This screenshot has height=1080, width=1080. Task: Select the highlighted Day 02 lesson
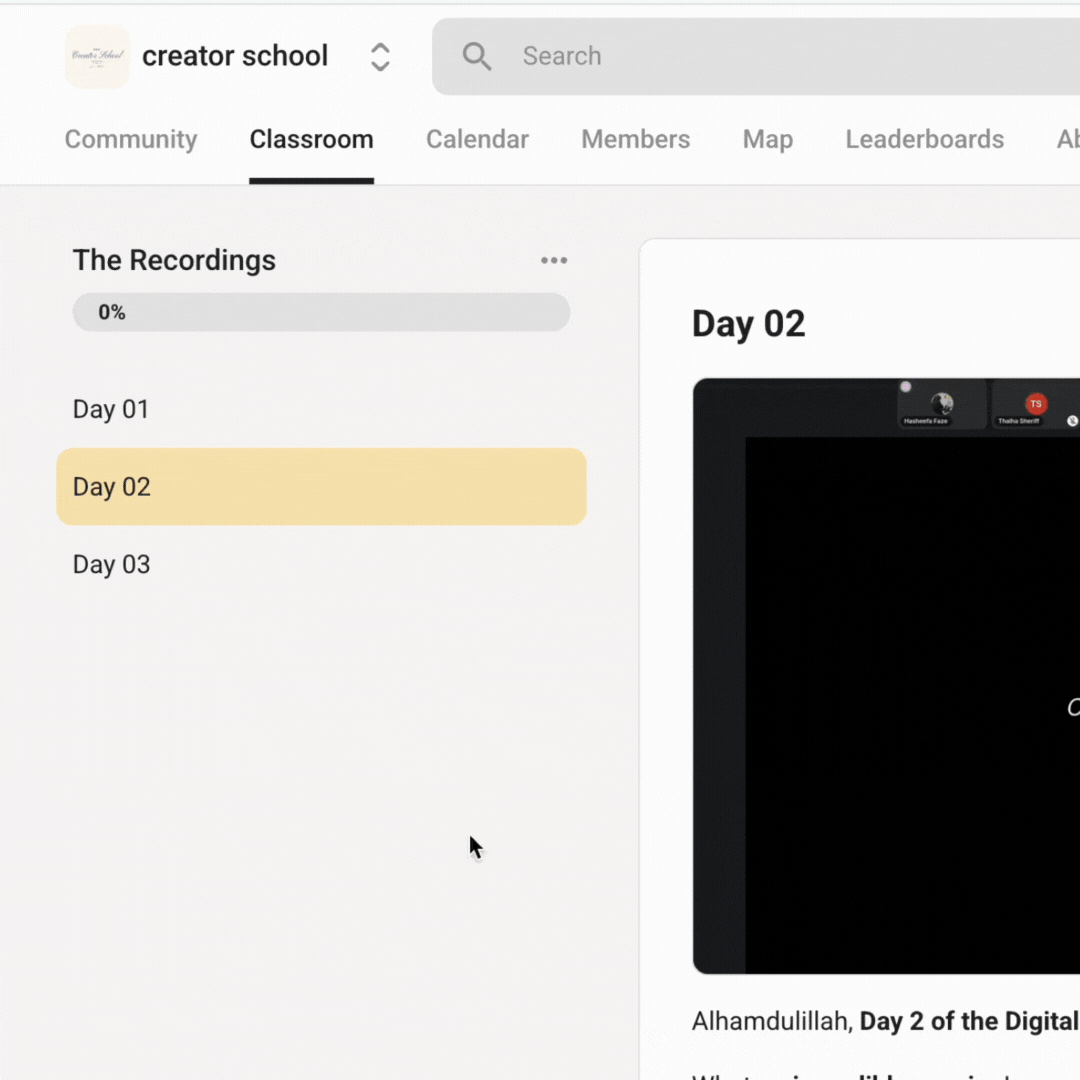tap(321, 487)
